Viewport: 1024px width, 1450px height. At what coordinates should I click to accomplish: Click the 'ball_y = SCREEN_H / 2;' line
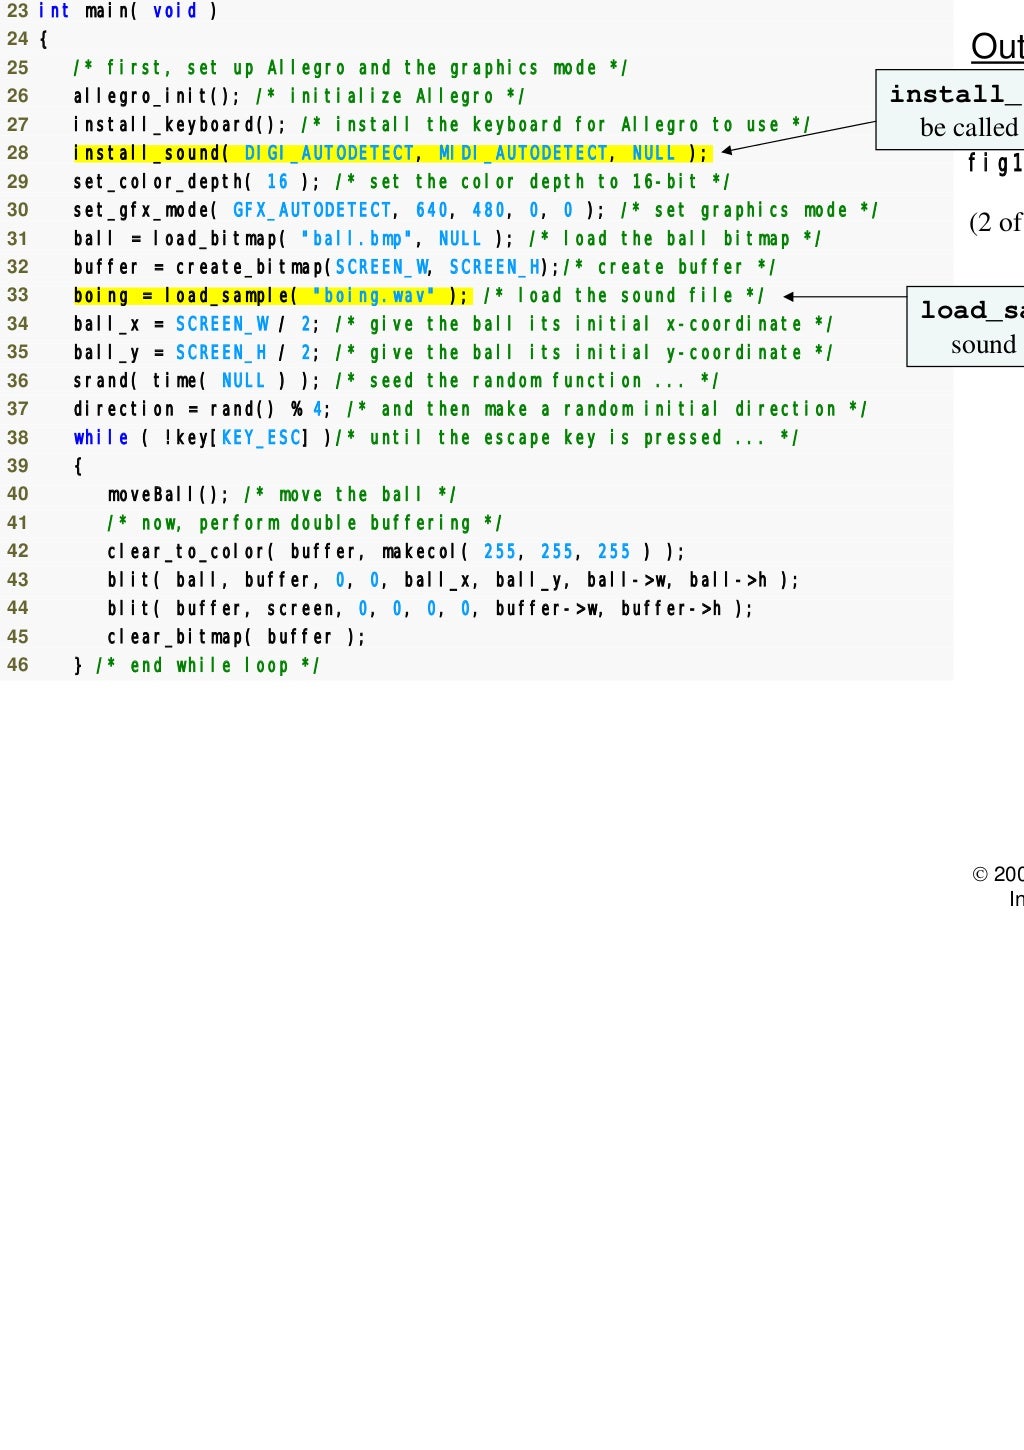tap(452, 353)
